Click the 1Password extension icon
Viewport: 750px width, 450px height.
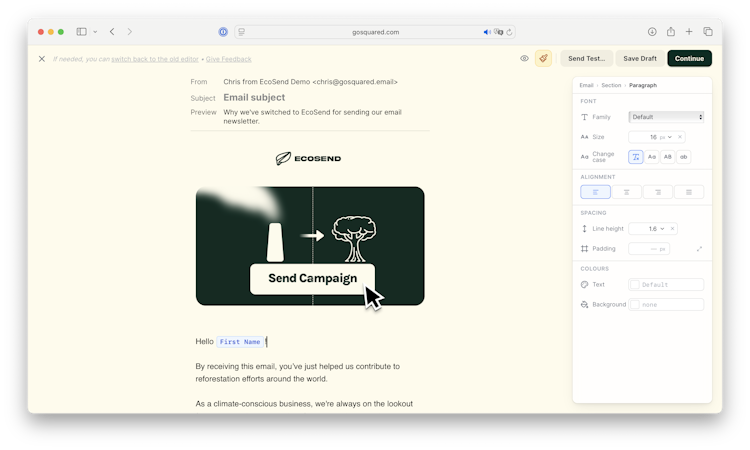click(x=223, y=32)
